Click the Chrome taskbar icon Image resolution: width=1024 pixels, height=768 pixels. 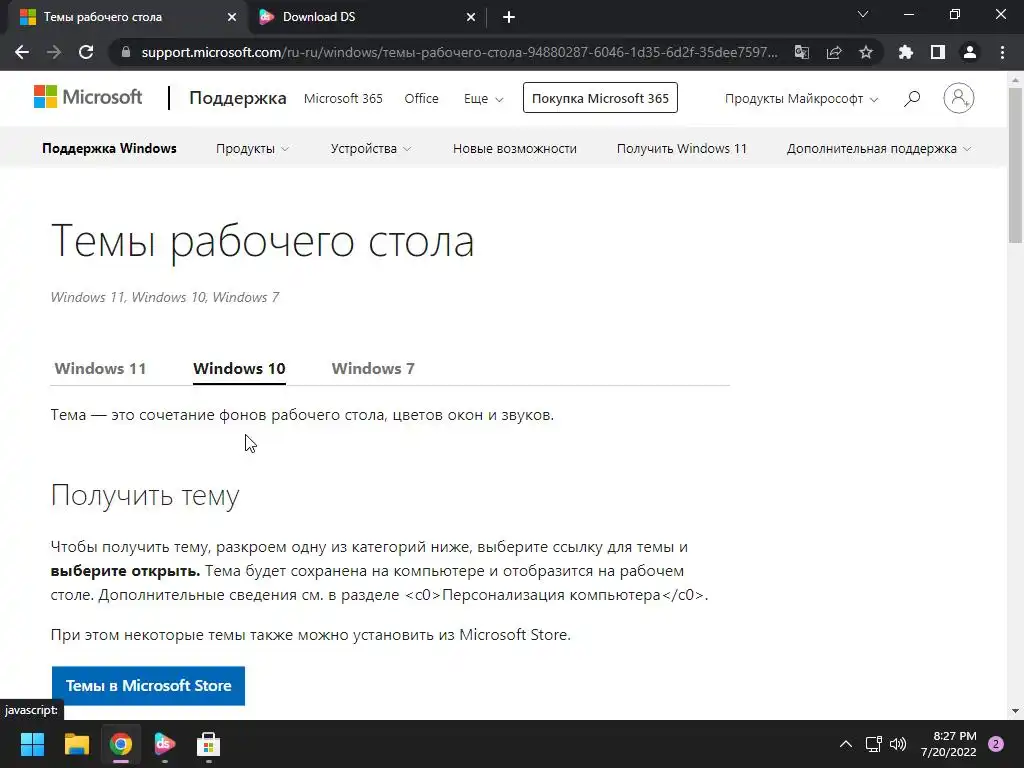click(x=121, y=744)
